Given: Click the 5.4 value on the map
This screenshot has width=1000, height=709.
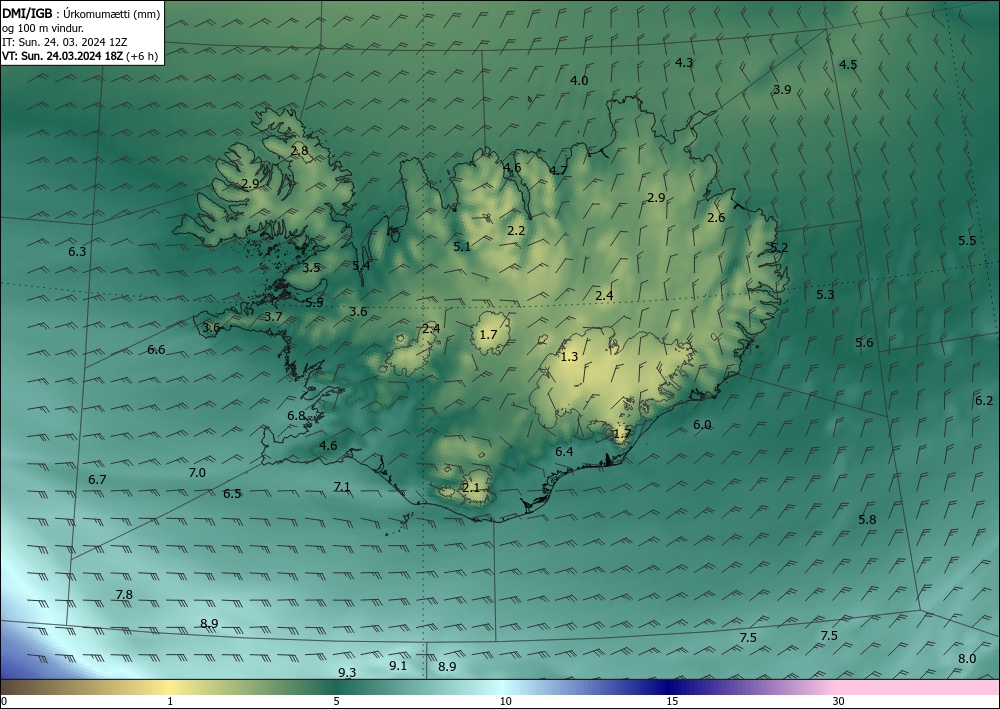Looking at the screenshot, I should pyautogui.click(x=361, y=265).
